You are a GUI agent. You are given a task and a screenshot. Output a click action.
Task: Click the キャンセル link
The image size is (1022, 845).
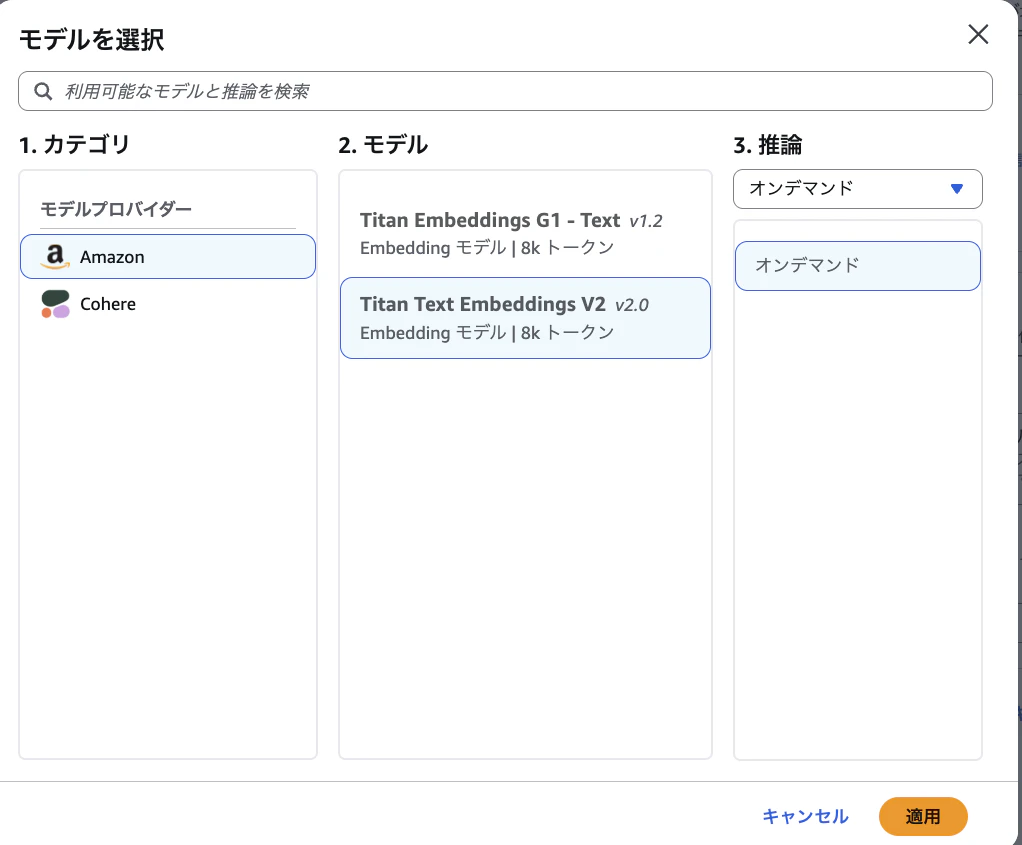coord(806,816)
